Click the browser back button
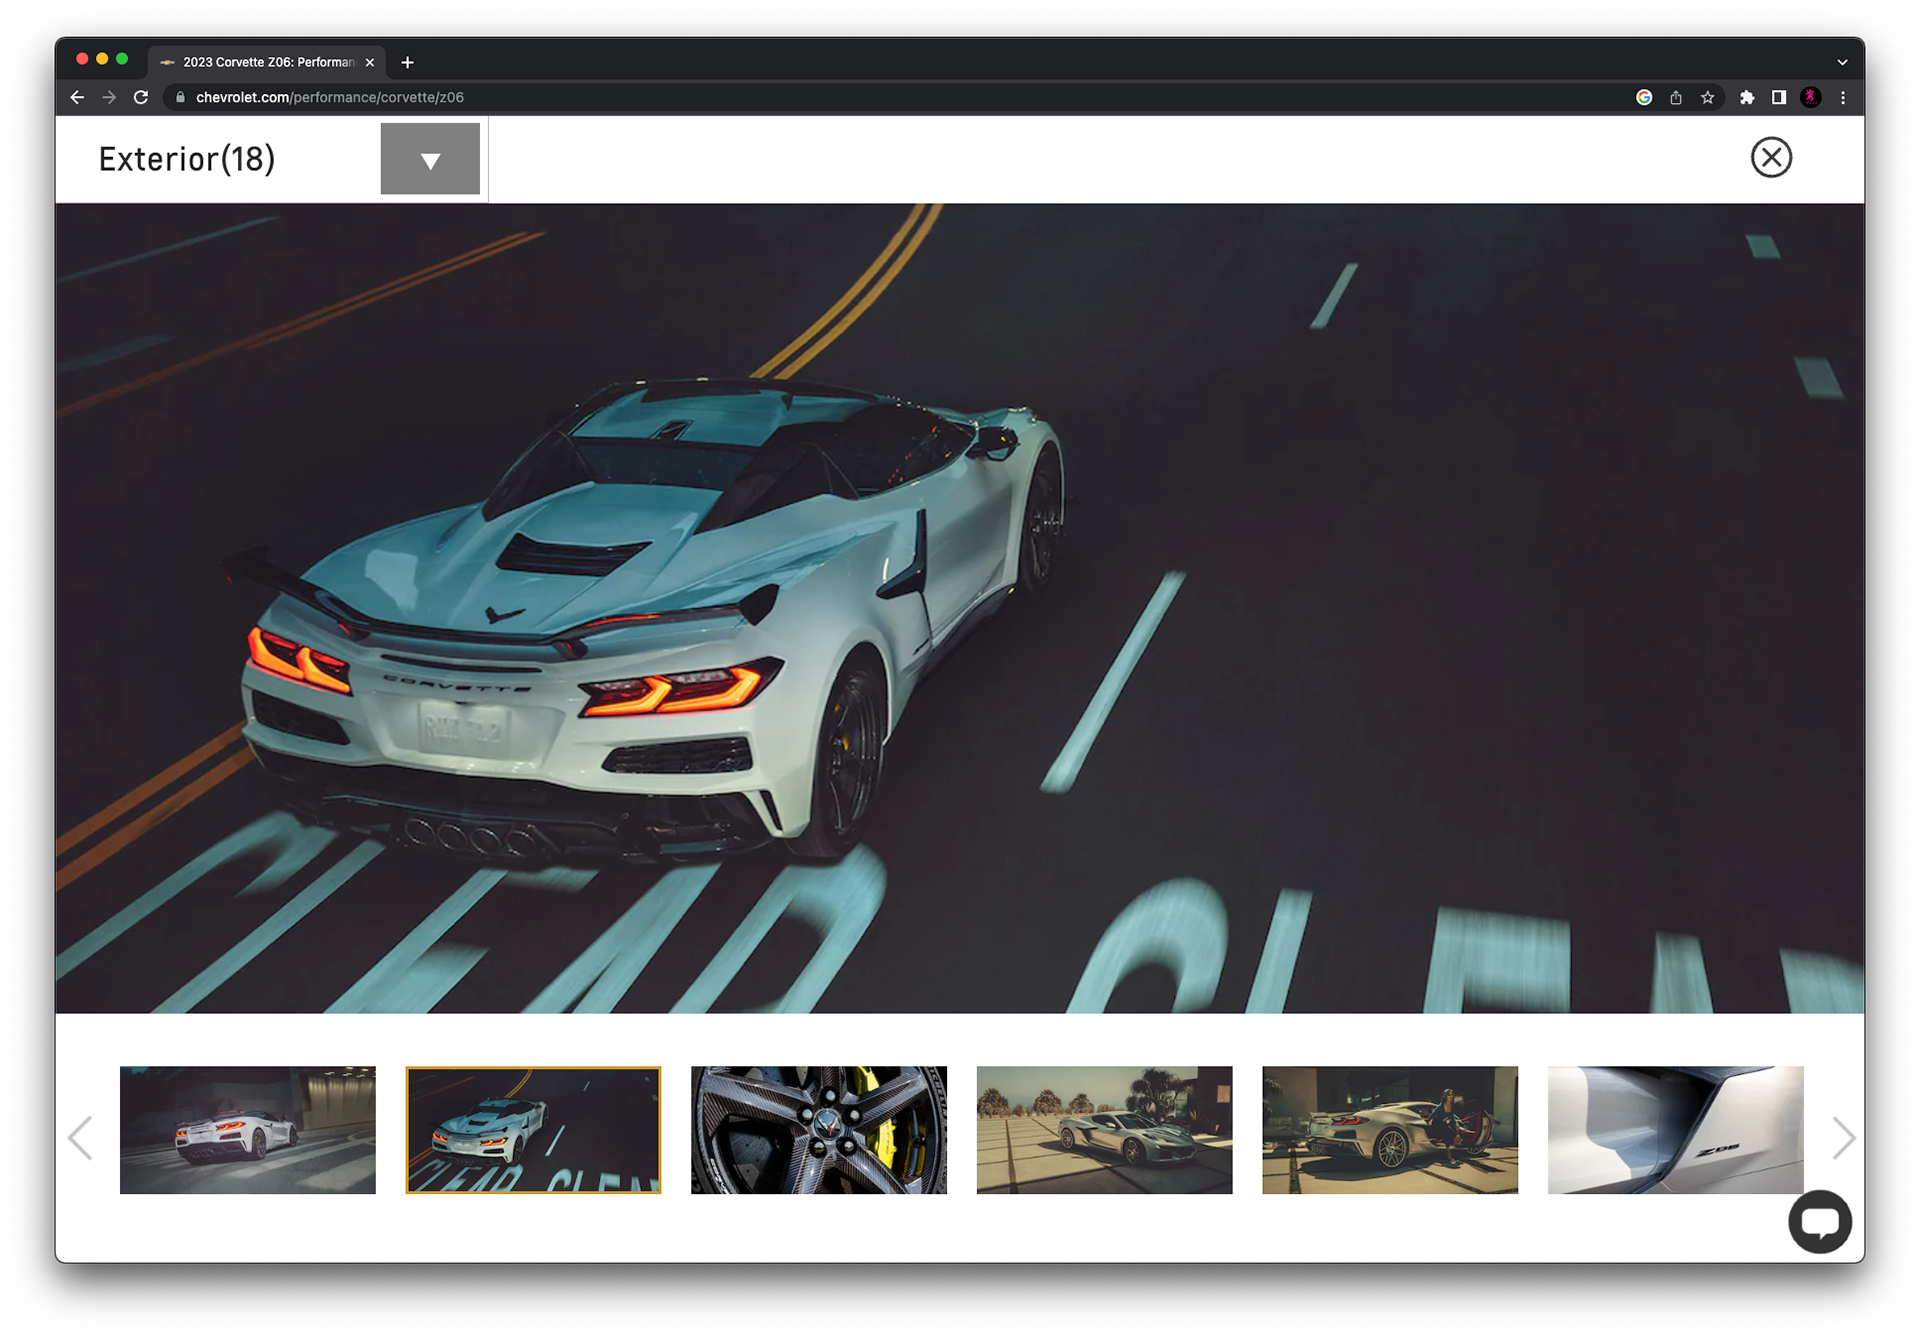This screenshot has width=1920, height=1336. [77, 97]
